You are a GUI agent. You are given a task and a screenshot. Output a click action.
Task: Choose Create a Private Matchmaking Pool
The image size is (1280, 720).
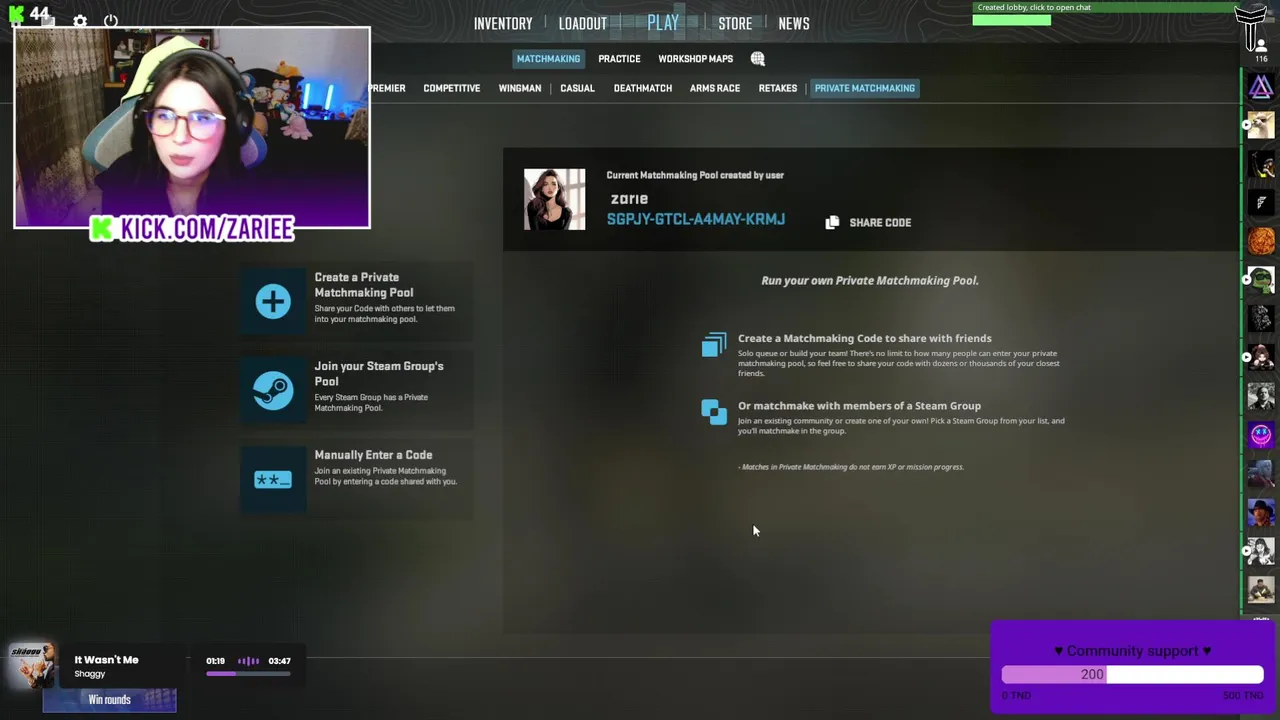(356, 300)
